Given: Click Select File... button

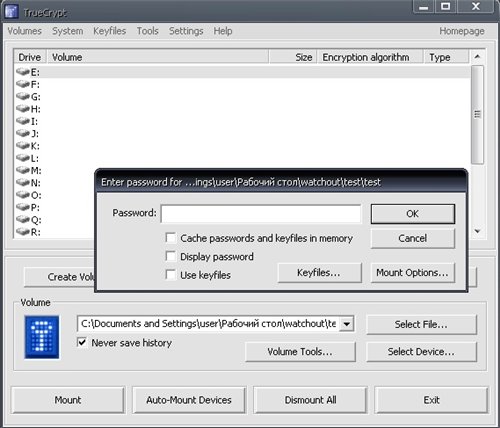Looking at the screenshot, I should [421, 324].
